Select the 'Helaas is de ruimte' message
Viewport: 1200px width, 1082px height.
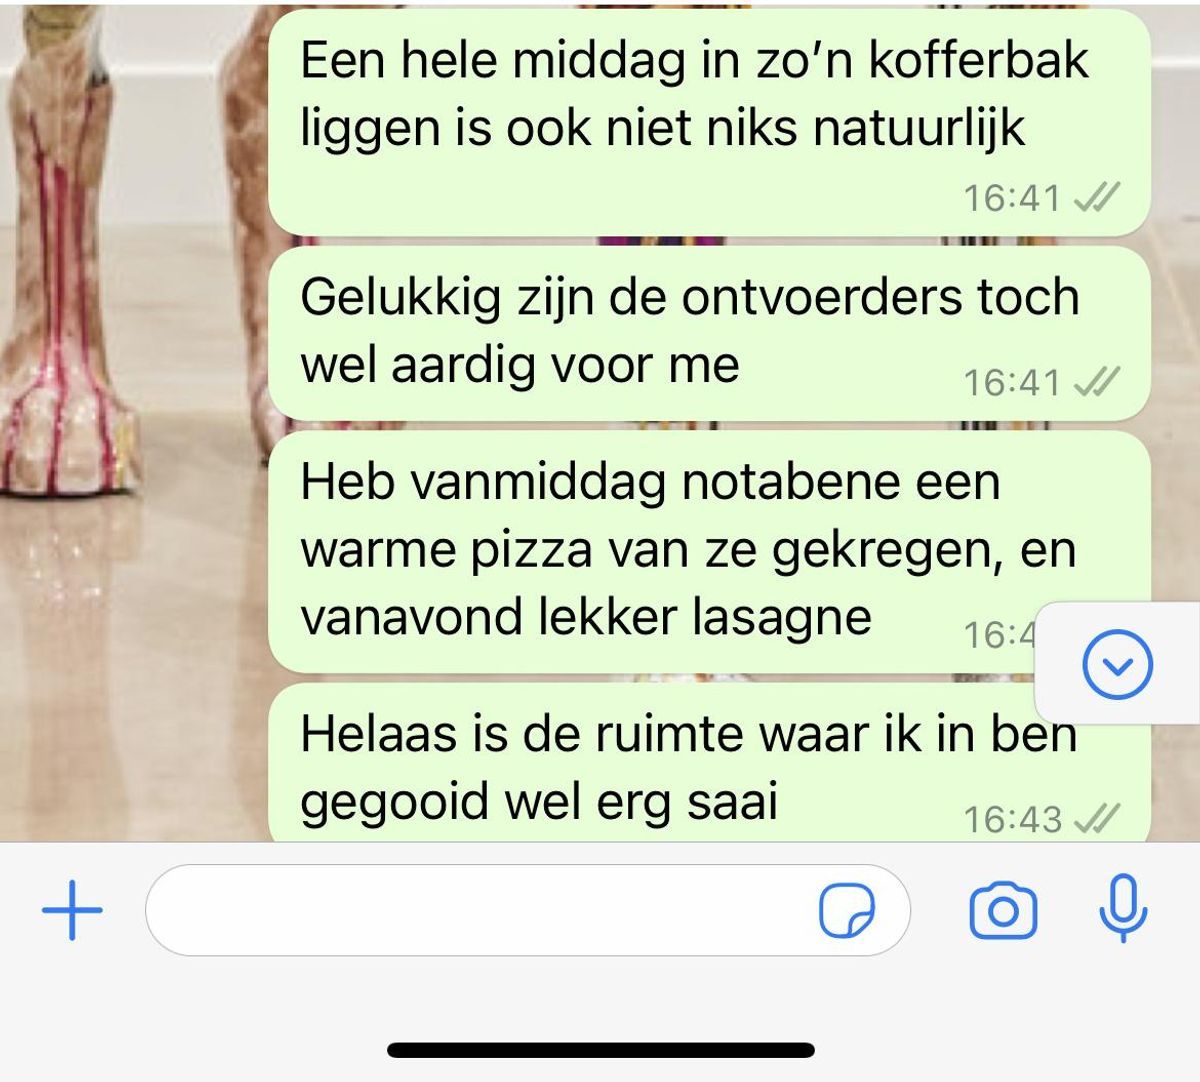point(709,762)
